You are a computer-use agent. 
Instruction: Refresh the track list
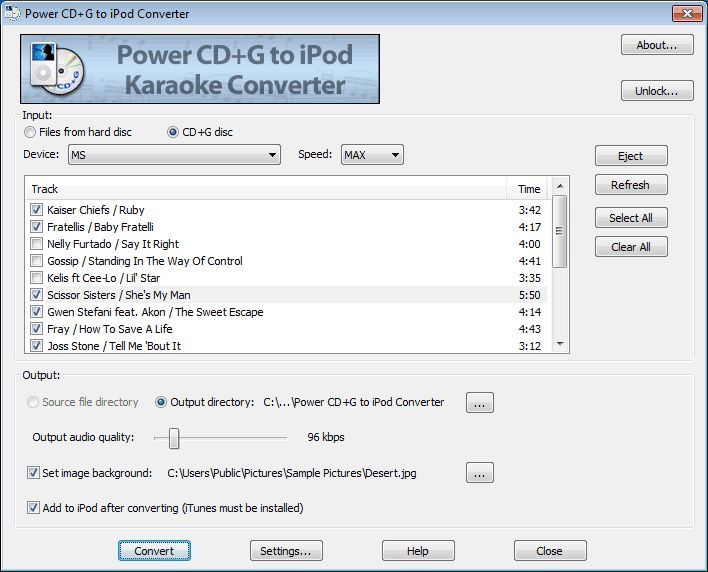click(630, 185)
